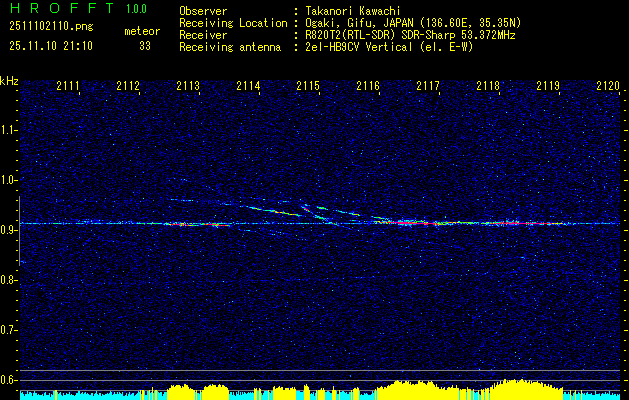
Task: Click the 2116 time axis marker
Action: coord(368,85)
